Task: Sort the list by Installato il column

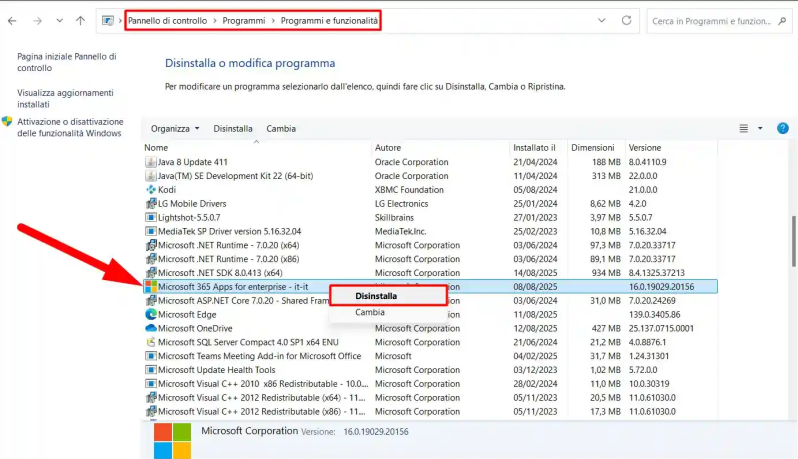Action: [x=534, y=148]
